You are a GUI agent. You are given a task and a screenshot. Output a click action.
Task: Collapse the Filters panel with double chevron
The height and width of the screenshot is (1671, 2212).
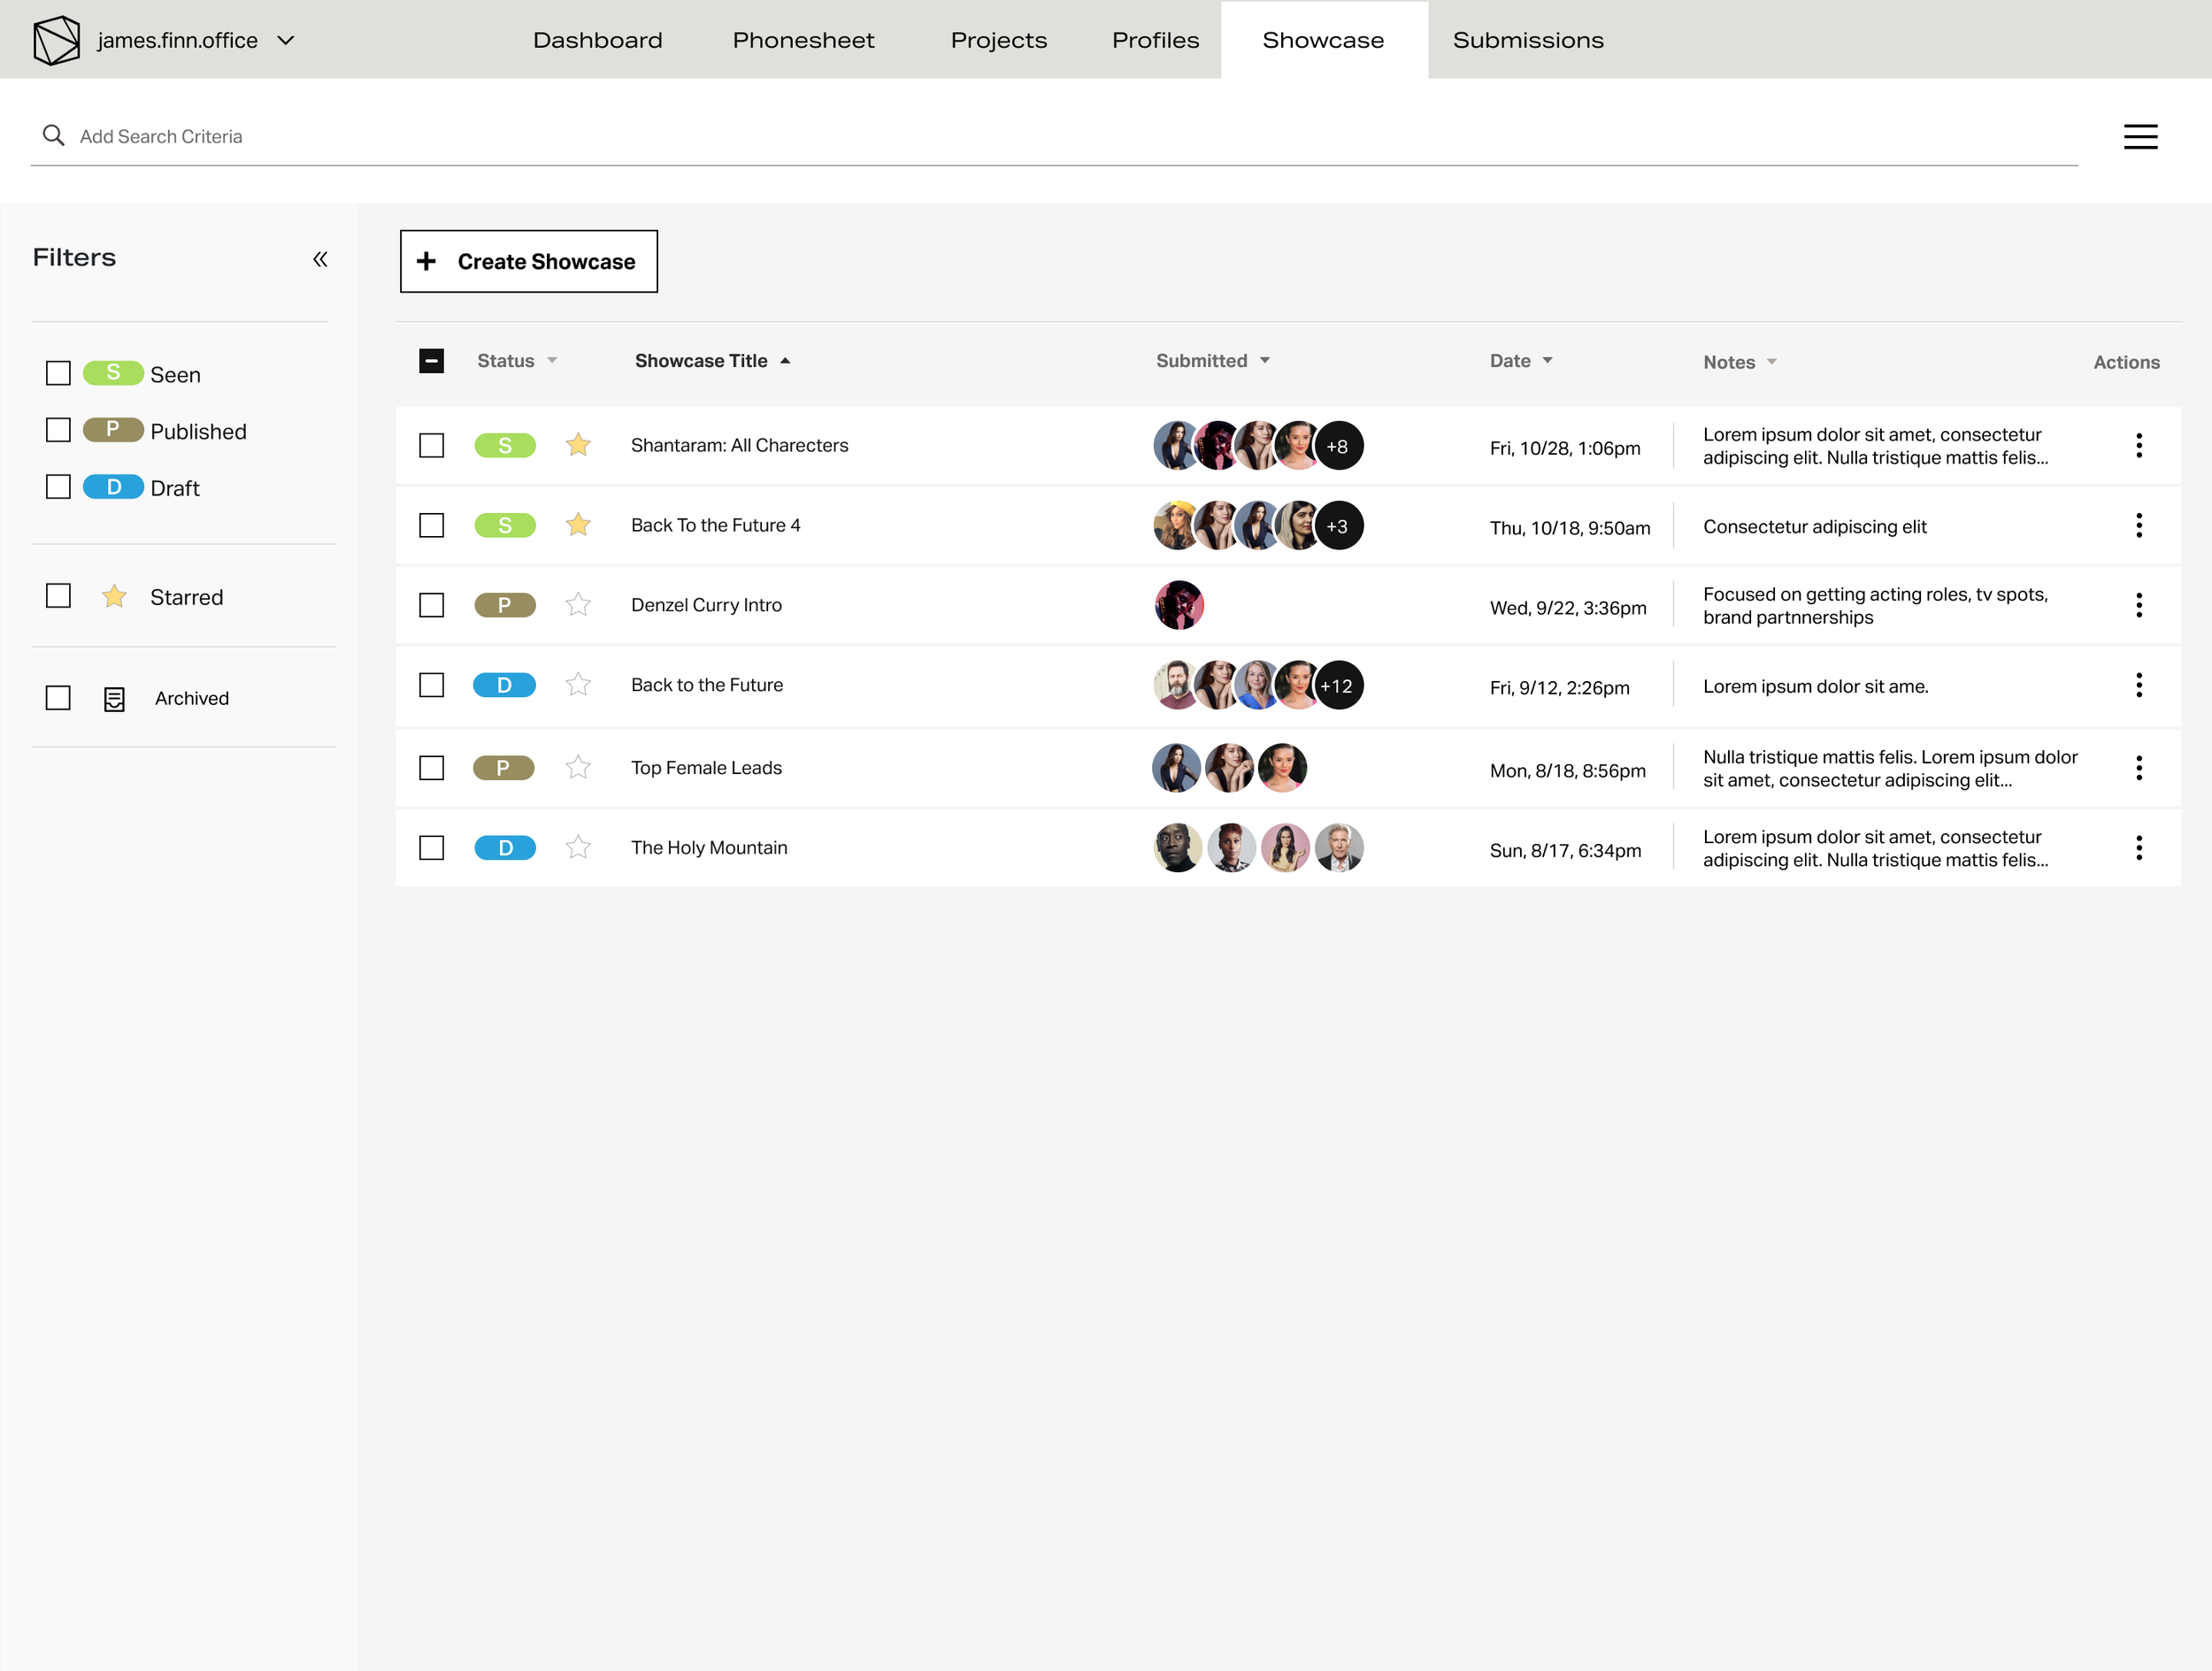320,260
